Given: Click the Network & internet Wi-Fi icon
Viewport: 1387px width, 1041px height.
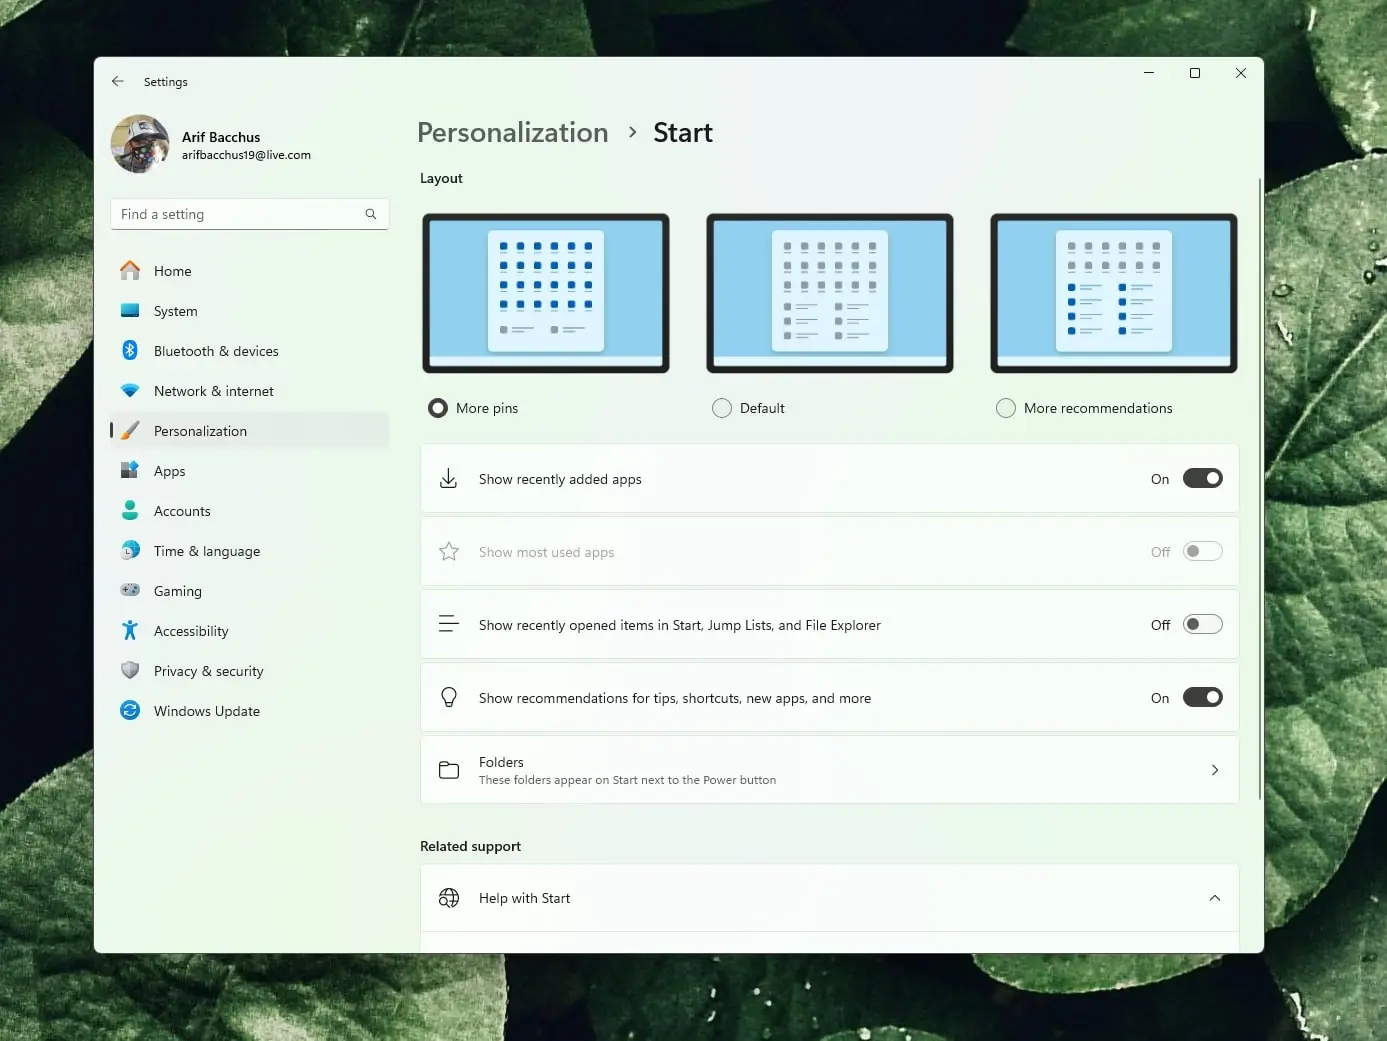Looking at the screenshot, I should pos(130,391).
